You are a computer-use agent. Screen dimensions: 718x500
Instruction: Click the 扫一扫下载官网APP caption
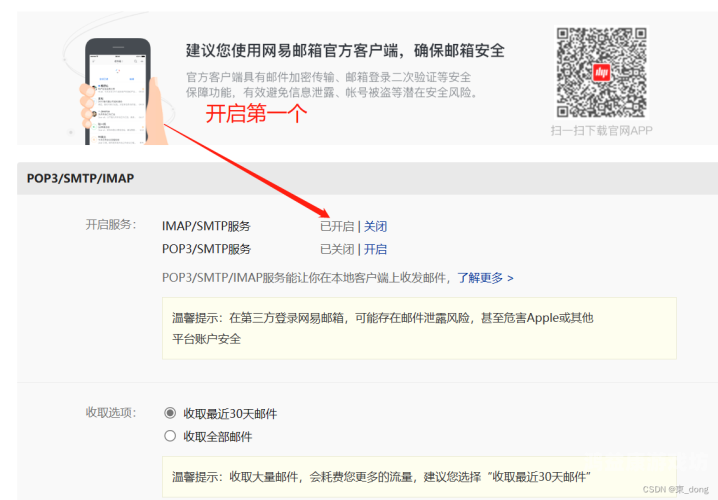click(601, 130)
